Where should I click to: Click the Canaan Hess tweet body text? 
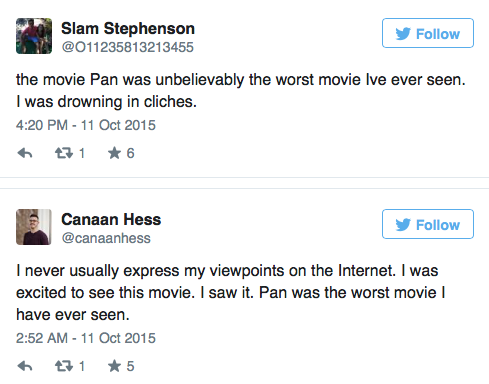pyautogui.click(x=231, y=293)
